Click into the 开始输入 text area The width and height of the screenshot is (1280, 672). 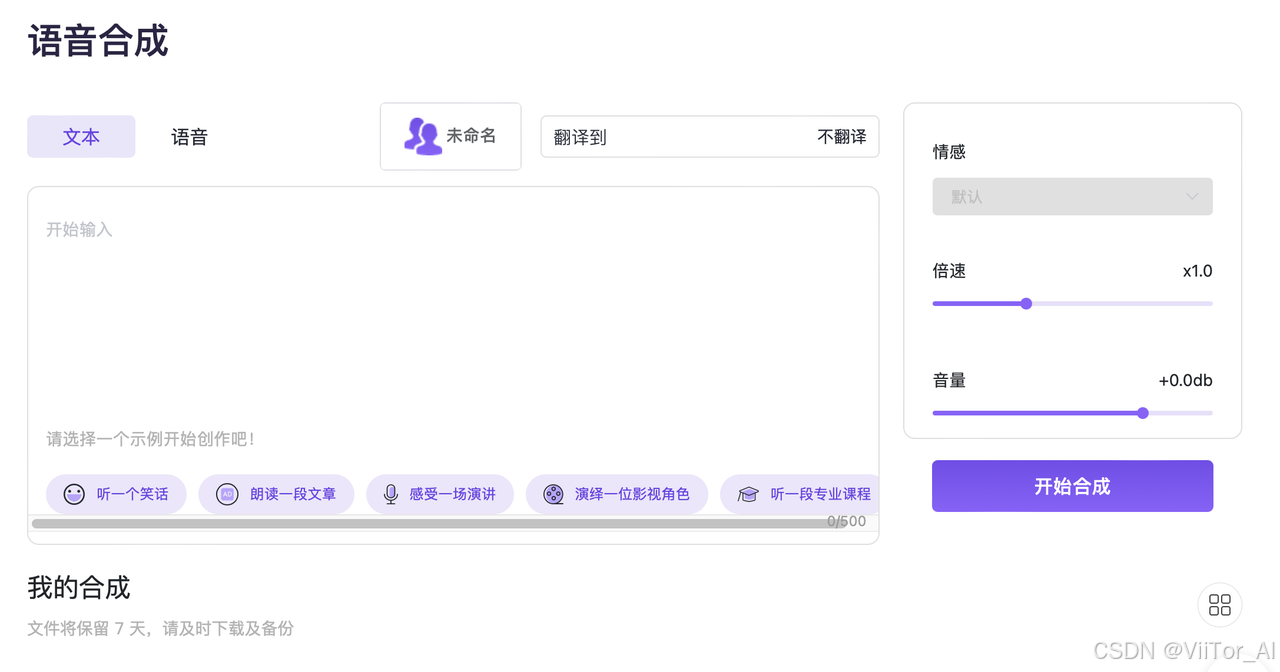(453, 310)
